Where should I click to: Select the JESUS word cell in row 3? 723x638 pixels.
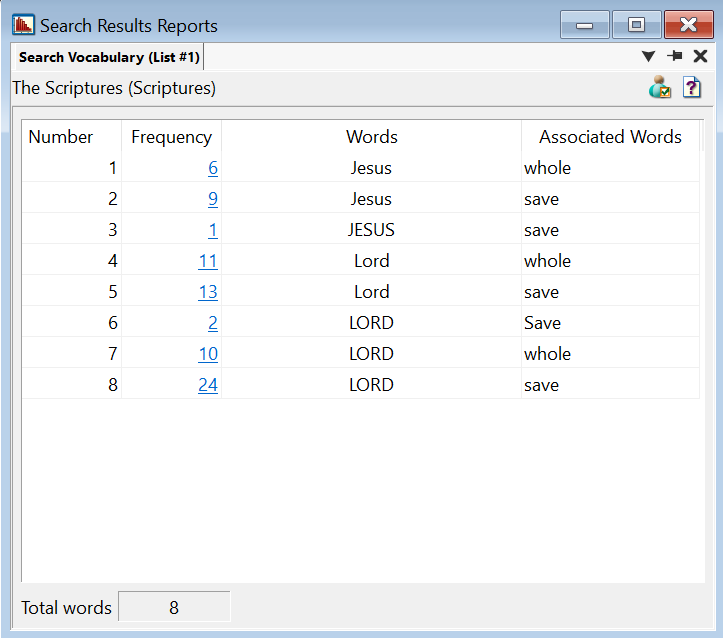click(x=371, y=230)
